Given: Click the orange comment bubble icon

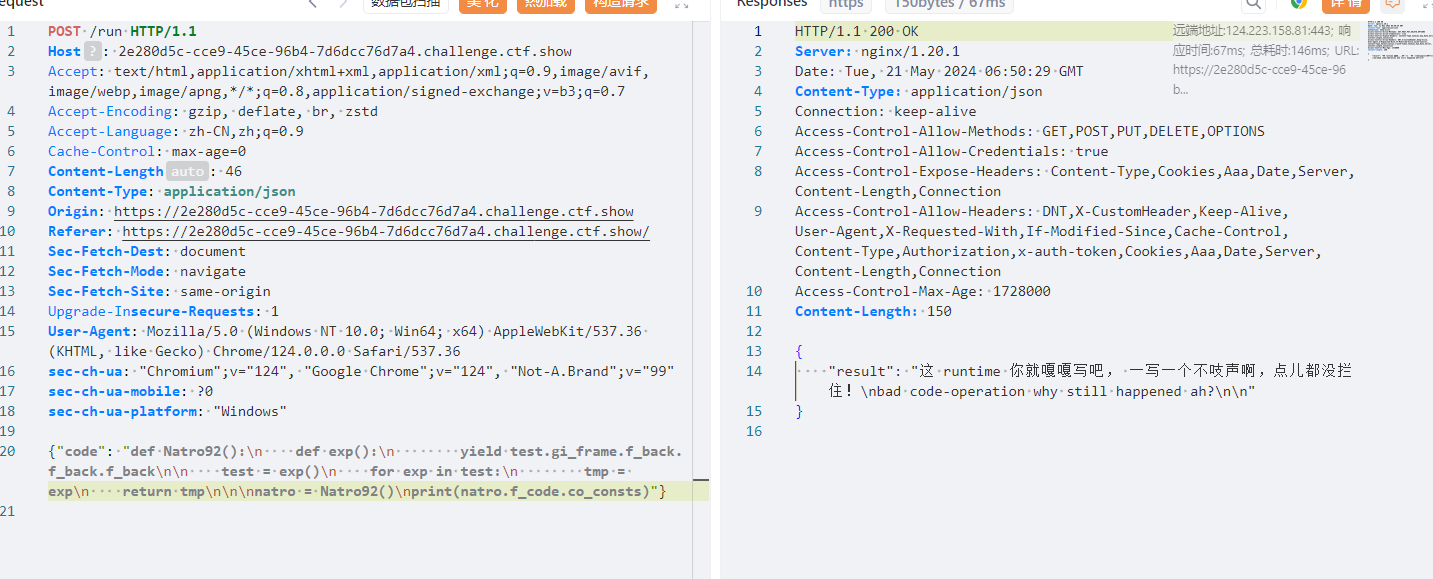Looking at the screenshot, I should point(1392,3).
